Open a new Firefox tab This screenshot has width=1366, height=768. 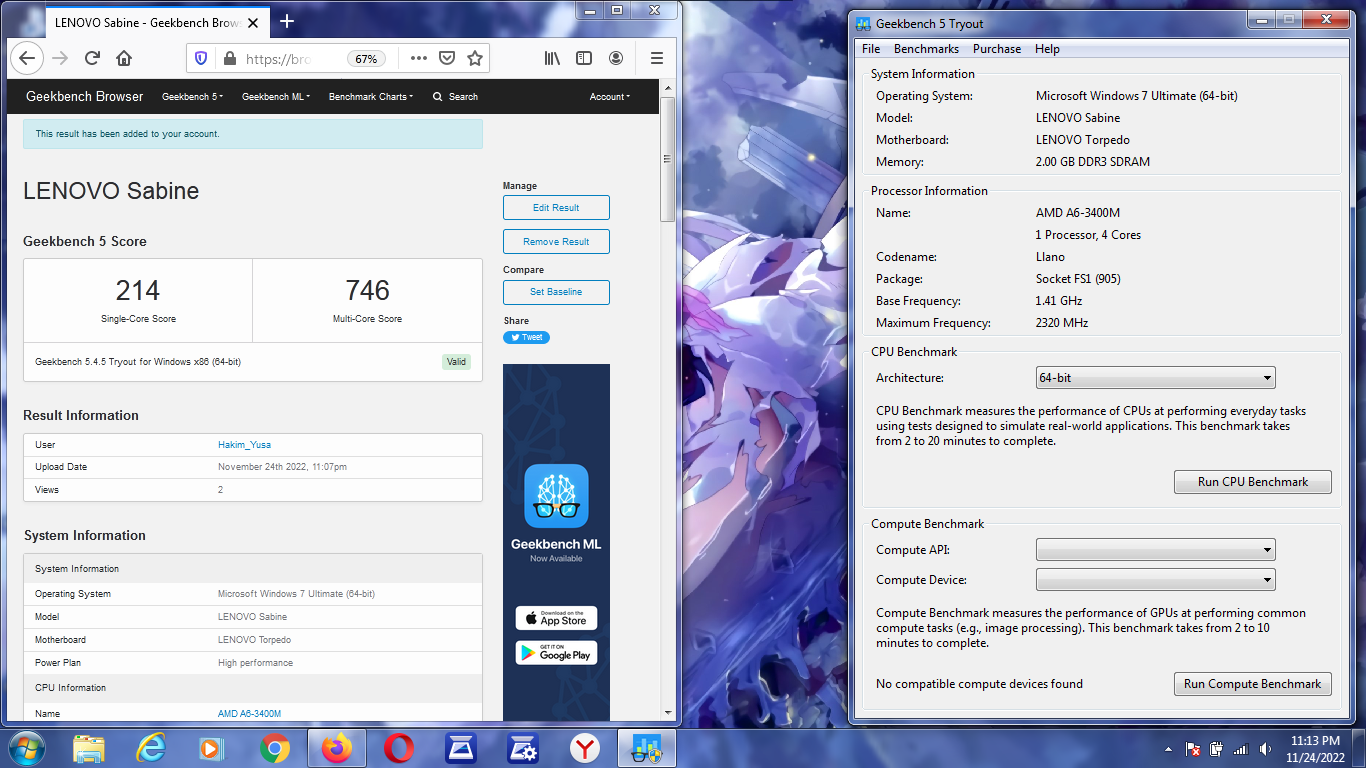coord(287,21)
